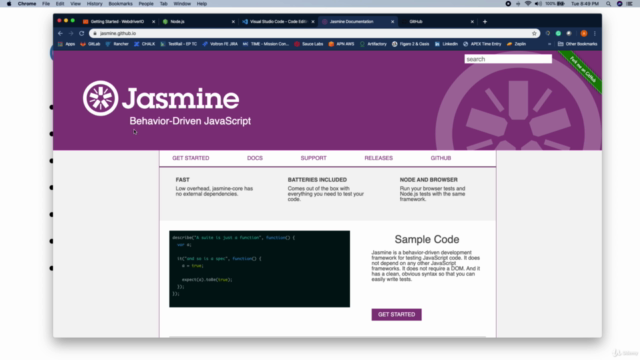
Task: Open the Apple menu
Action: coord(9,4)
